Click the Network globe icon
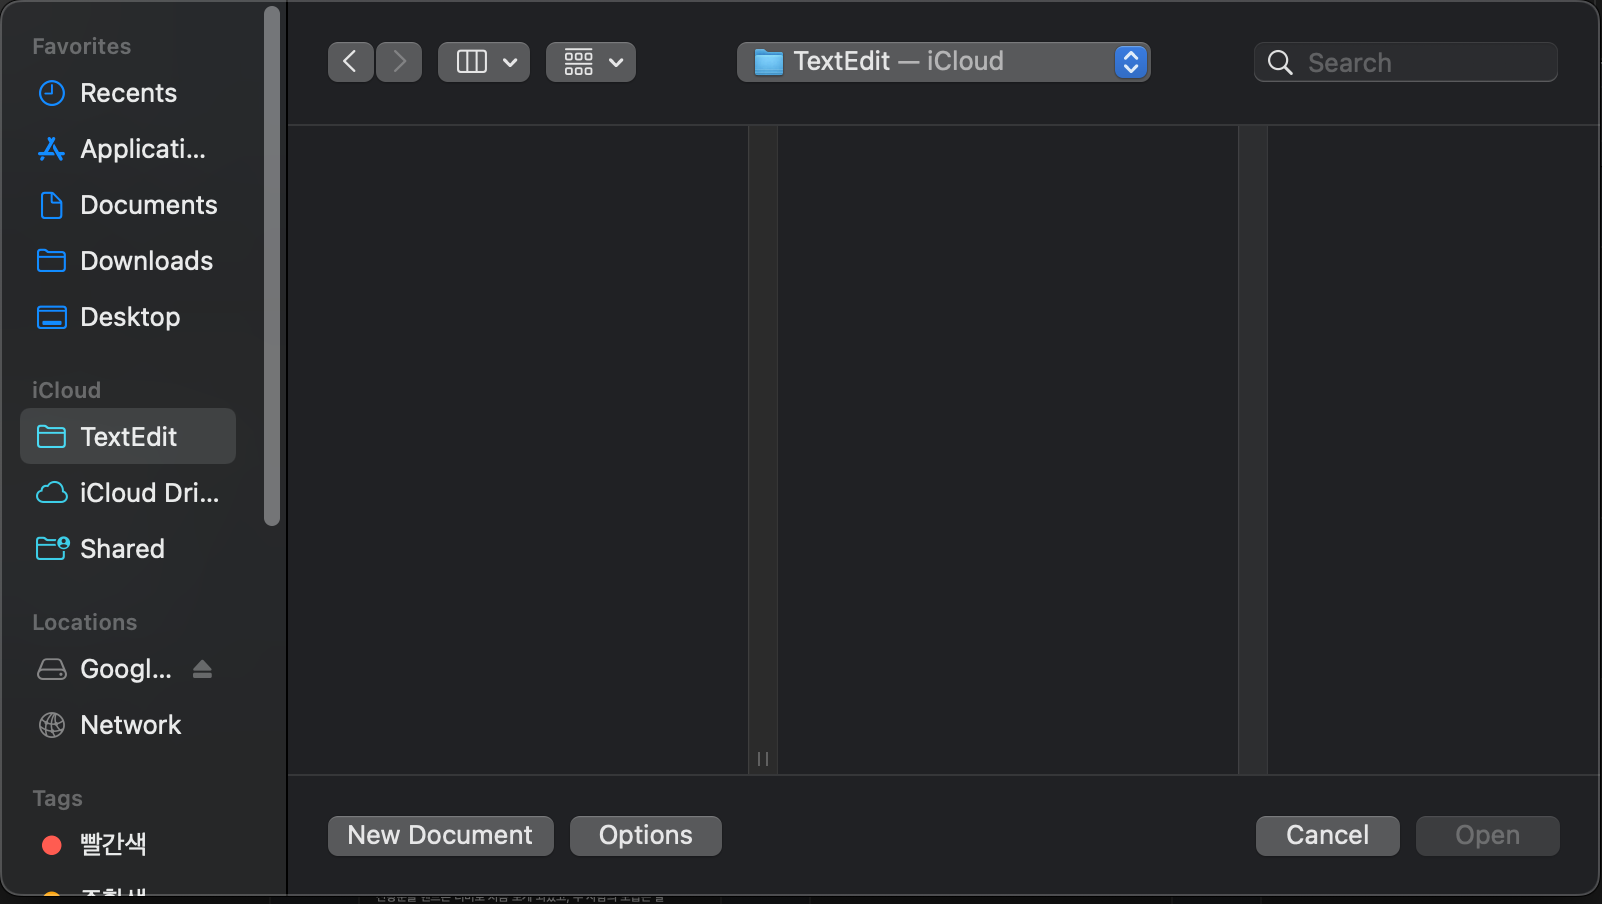1602x904 pixels. coord(52,725)
